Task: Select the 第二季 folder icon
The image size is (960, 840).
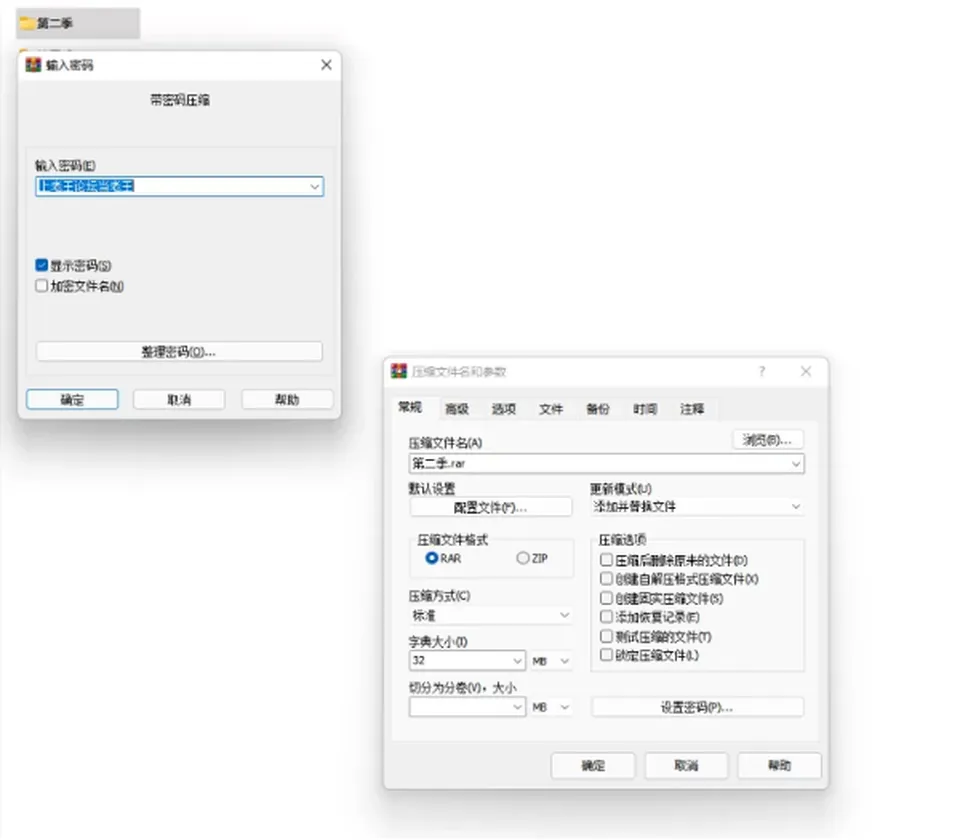Action: point(27,23)
